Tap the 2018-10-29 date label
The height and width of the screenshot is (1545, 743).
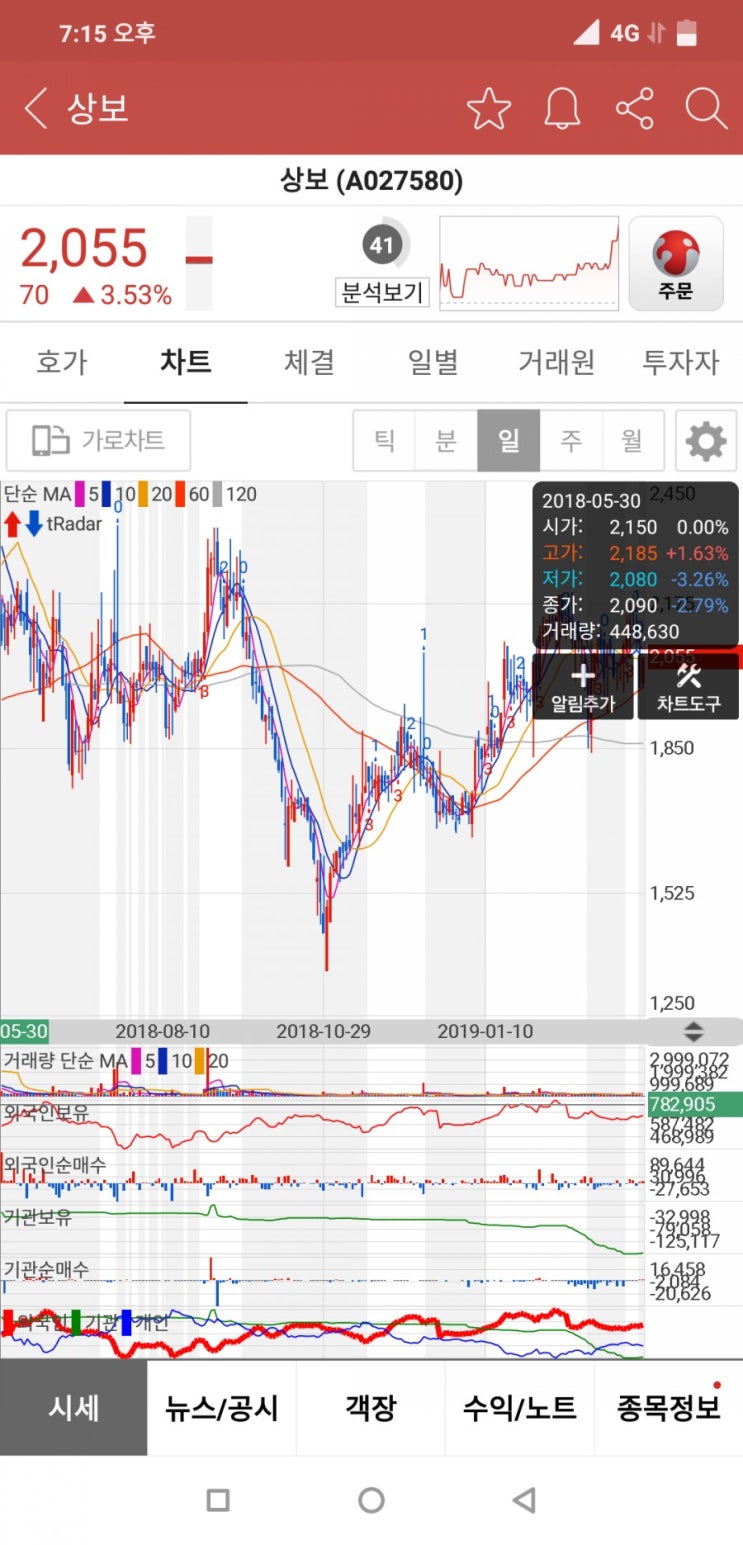click(323, 1031)
